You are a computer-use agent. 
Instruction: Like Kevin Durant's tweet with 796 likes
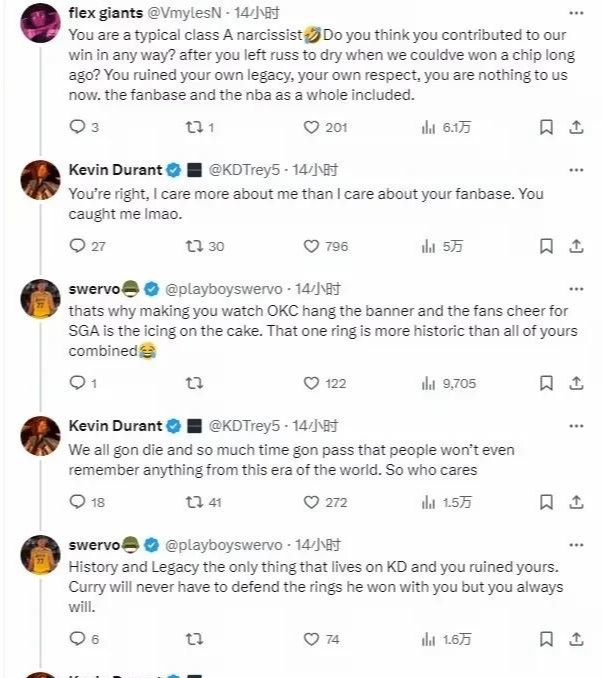tap(312, 246)
